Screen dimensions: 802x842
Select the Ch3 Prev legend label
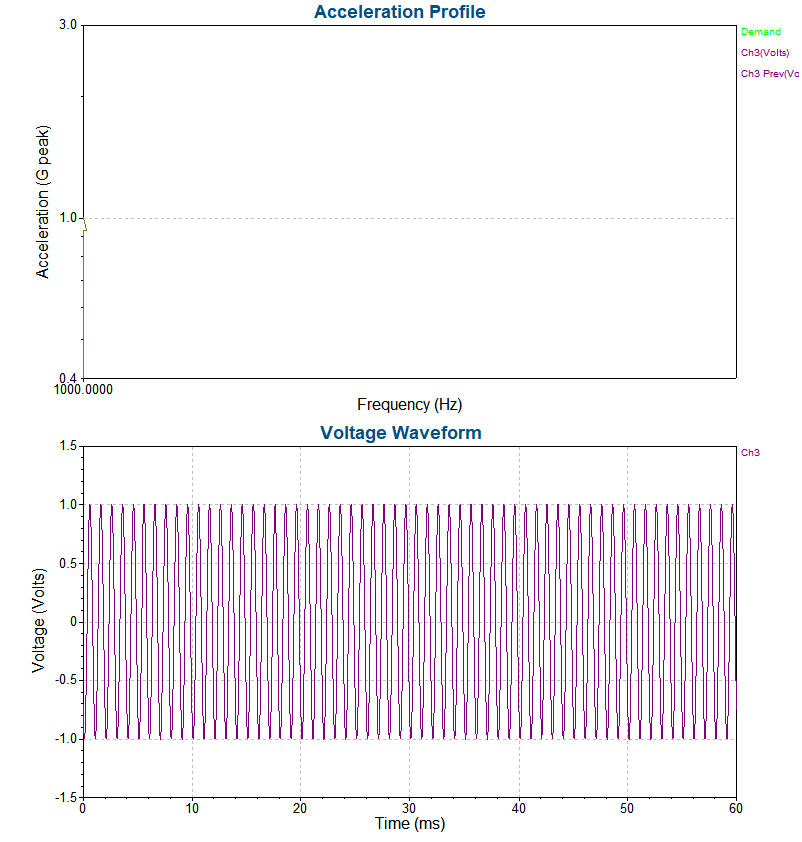769,74
